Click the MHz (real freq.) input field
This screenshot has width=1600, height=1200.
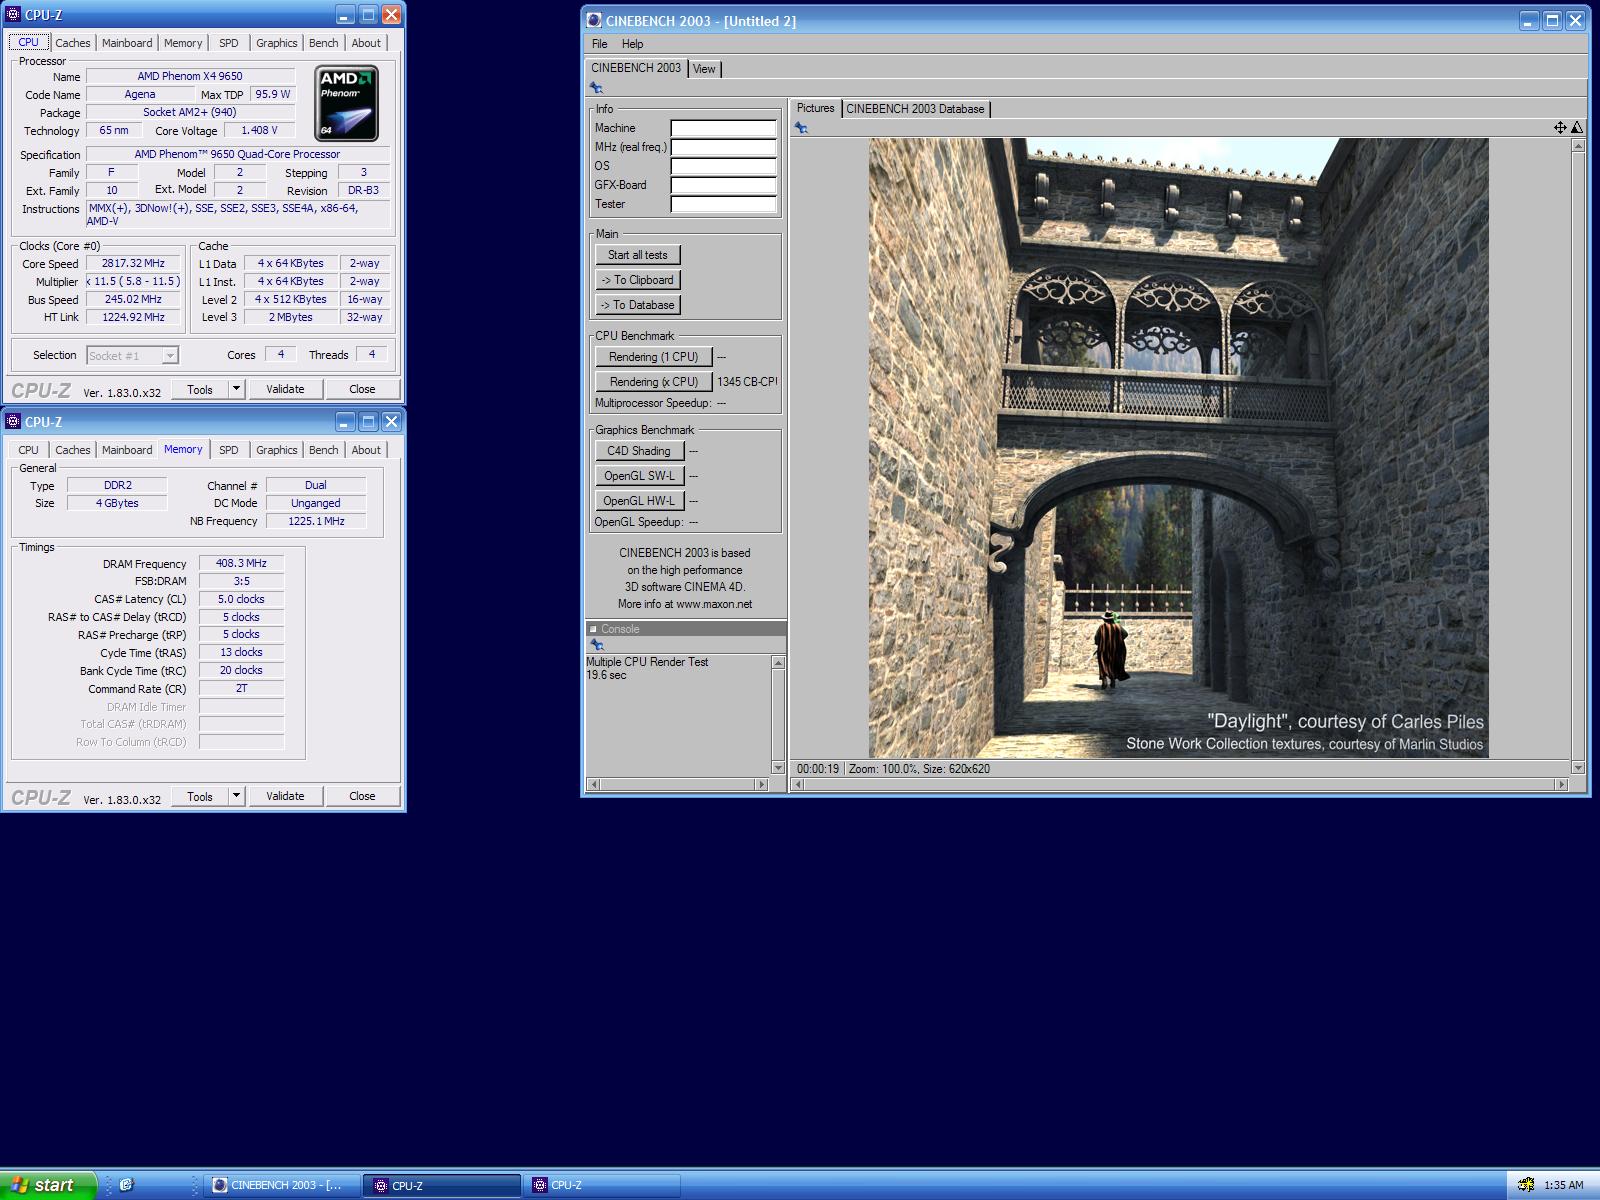723,147
